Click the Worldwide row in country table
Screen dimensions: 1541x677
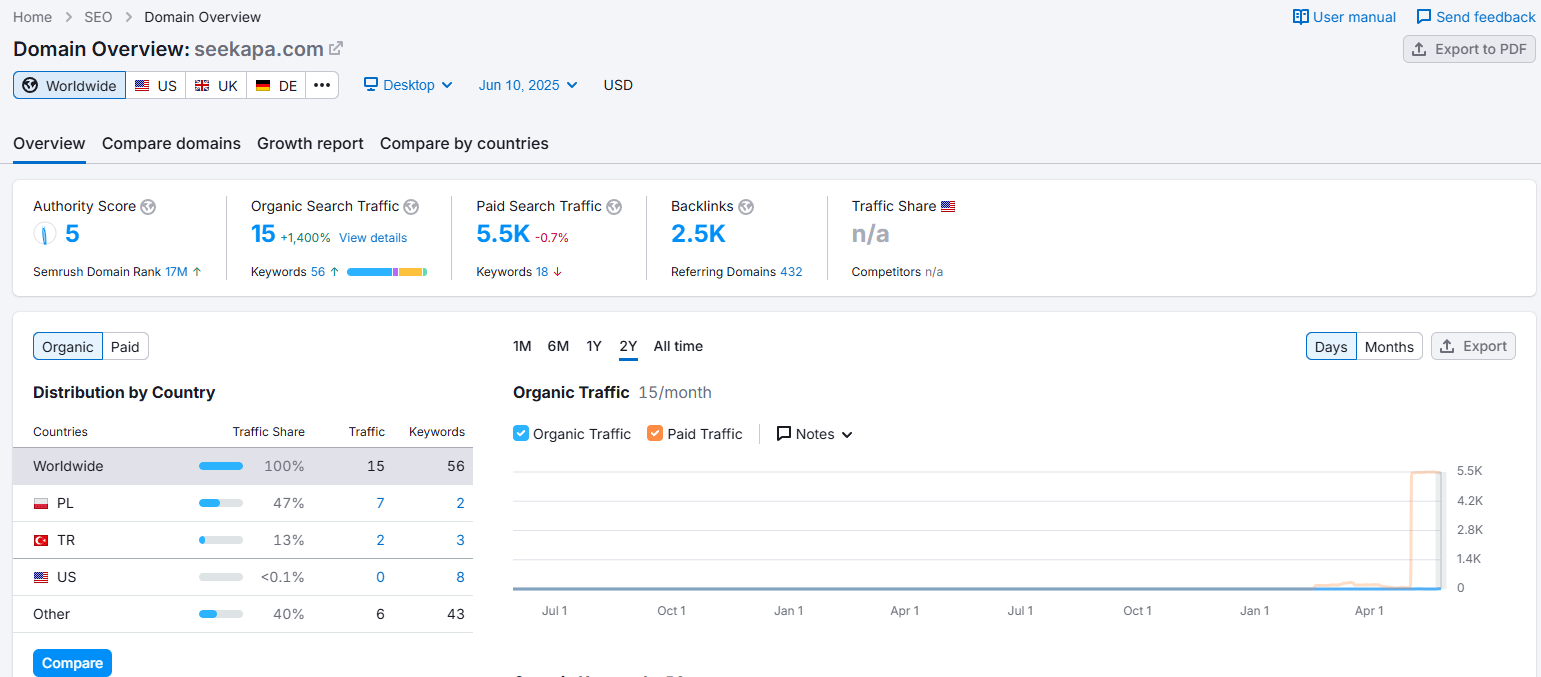pyautogui.click(x=243, y=466)
